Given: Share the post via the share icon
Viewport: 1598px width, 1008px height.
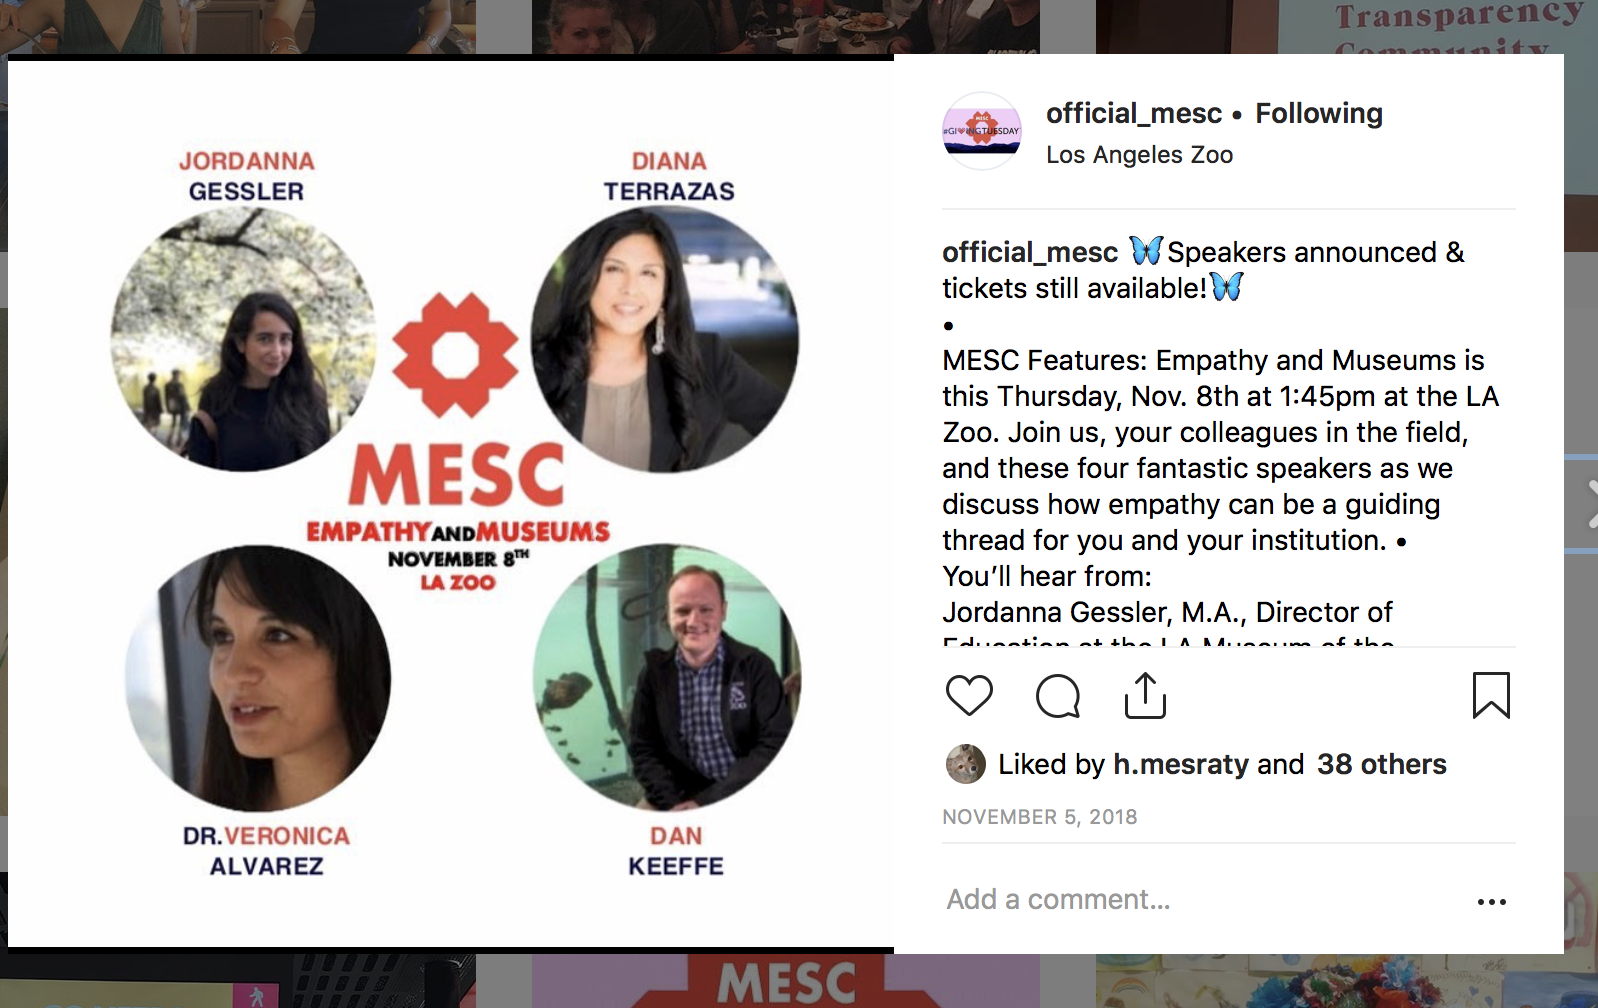Looking at the screenshot, I should coord(1145,695).
